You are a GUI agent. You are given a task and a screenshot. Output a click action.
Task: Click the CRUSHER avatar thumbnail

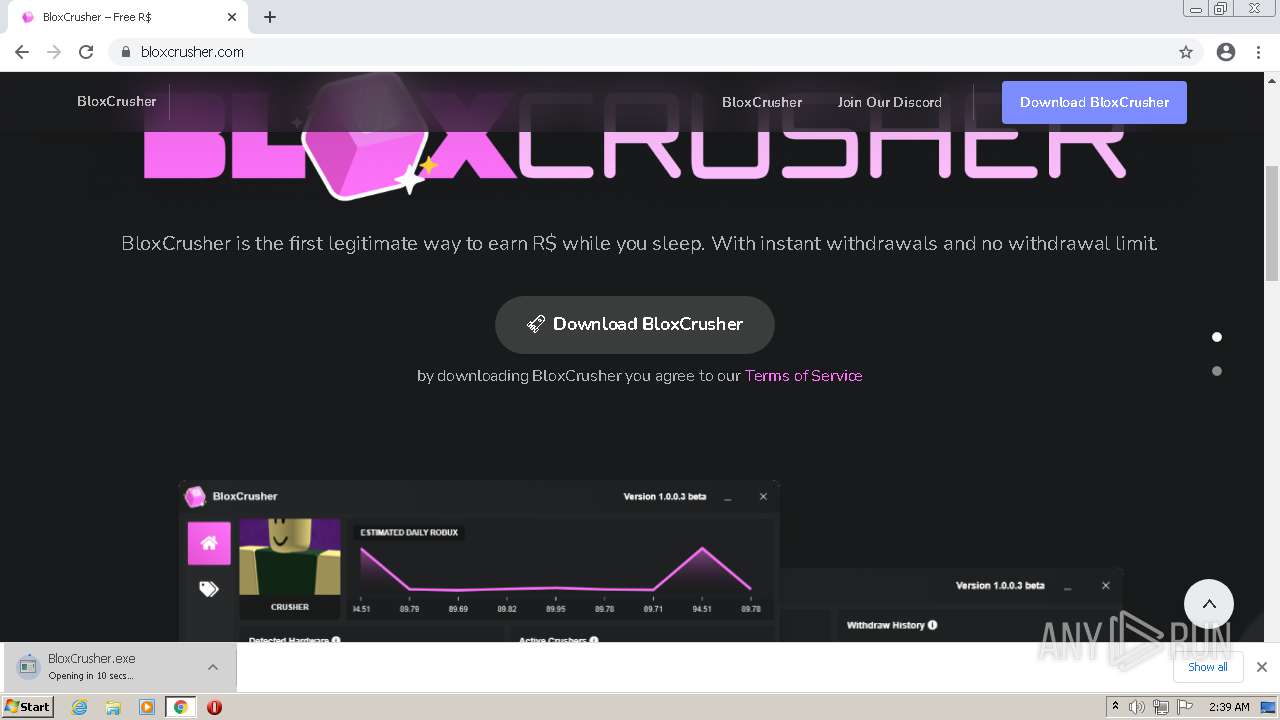click(290, 567)
